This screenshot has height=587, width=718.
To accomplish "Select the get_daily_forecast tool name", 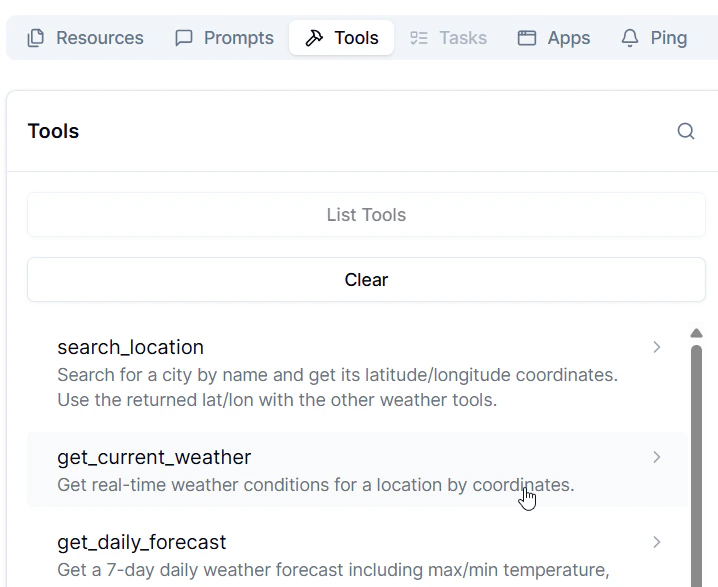I will (142, 543).
